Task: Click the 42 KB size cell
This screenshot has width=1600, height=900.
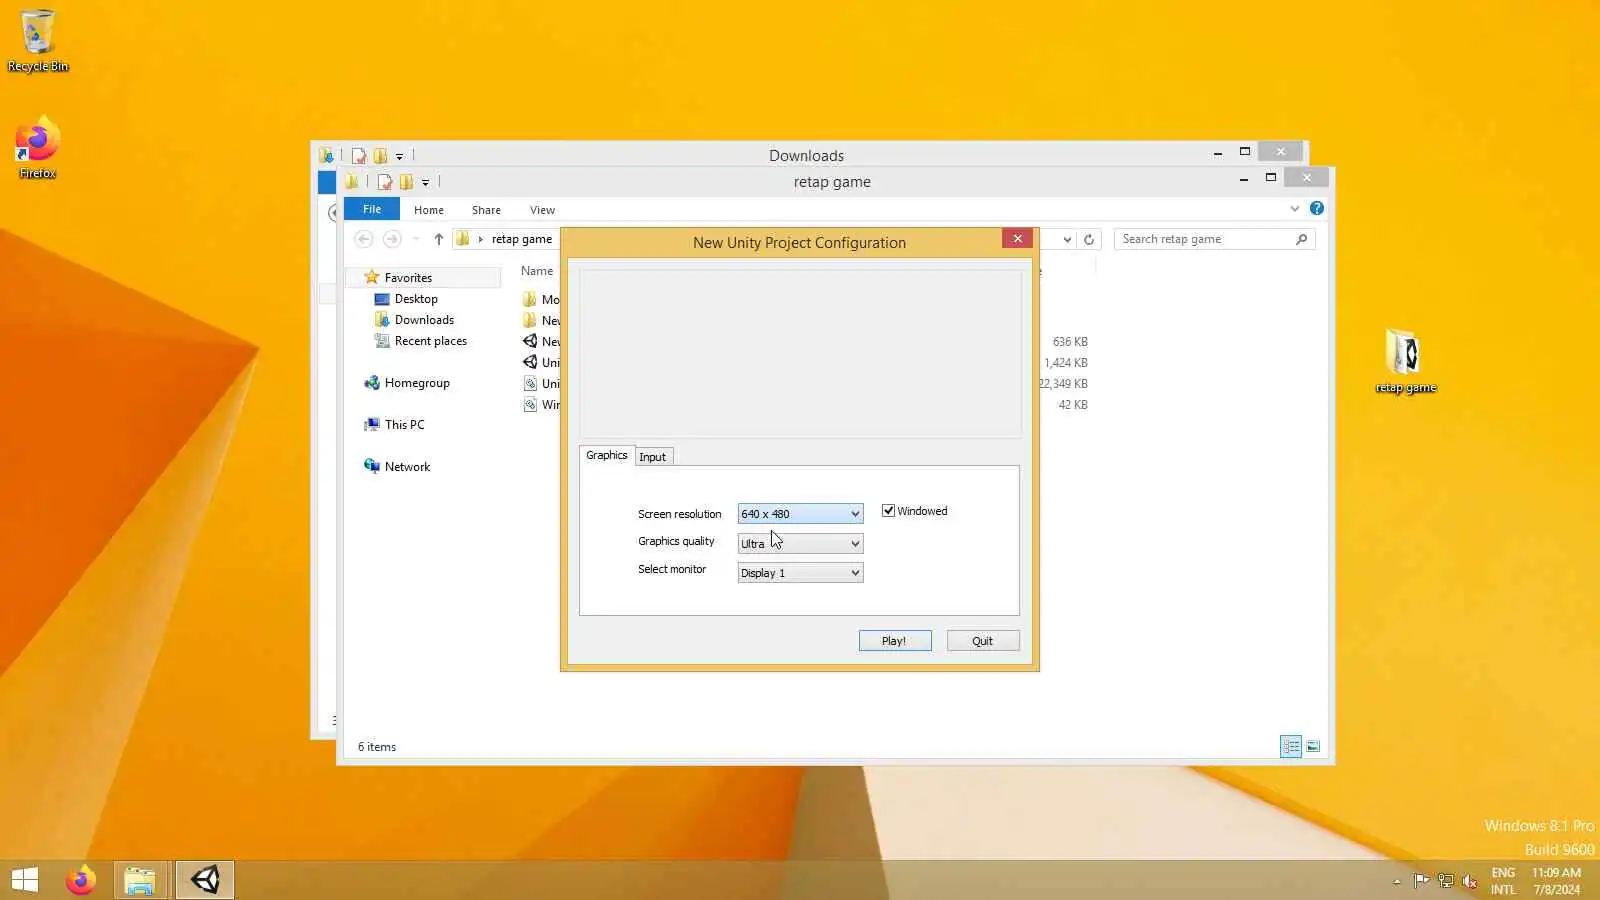Action: coord(1073,405)
